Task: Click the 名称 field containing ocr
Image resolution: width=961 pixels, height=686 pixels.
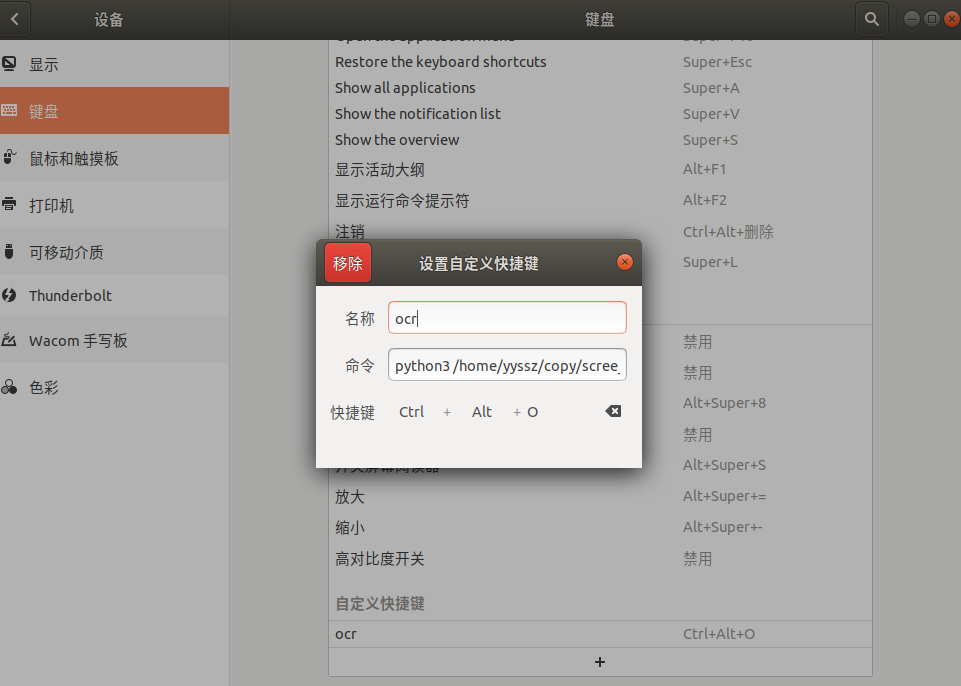Action: 507,318
